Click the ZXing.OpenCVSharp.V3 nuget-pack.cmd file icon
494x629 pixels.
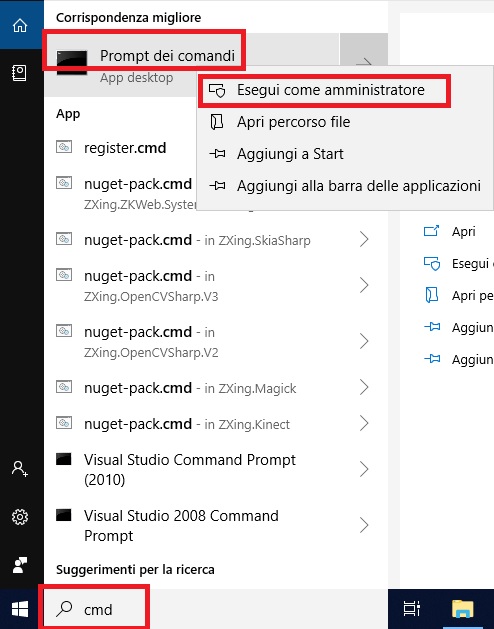click(x=64, y=275)
